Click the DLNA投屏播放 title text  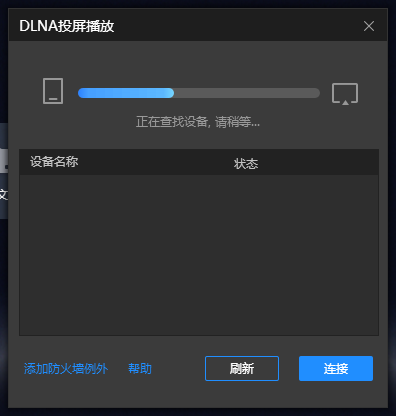[x=67, y=26]
